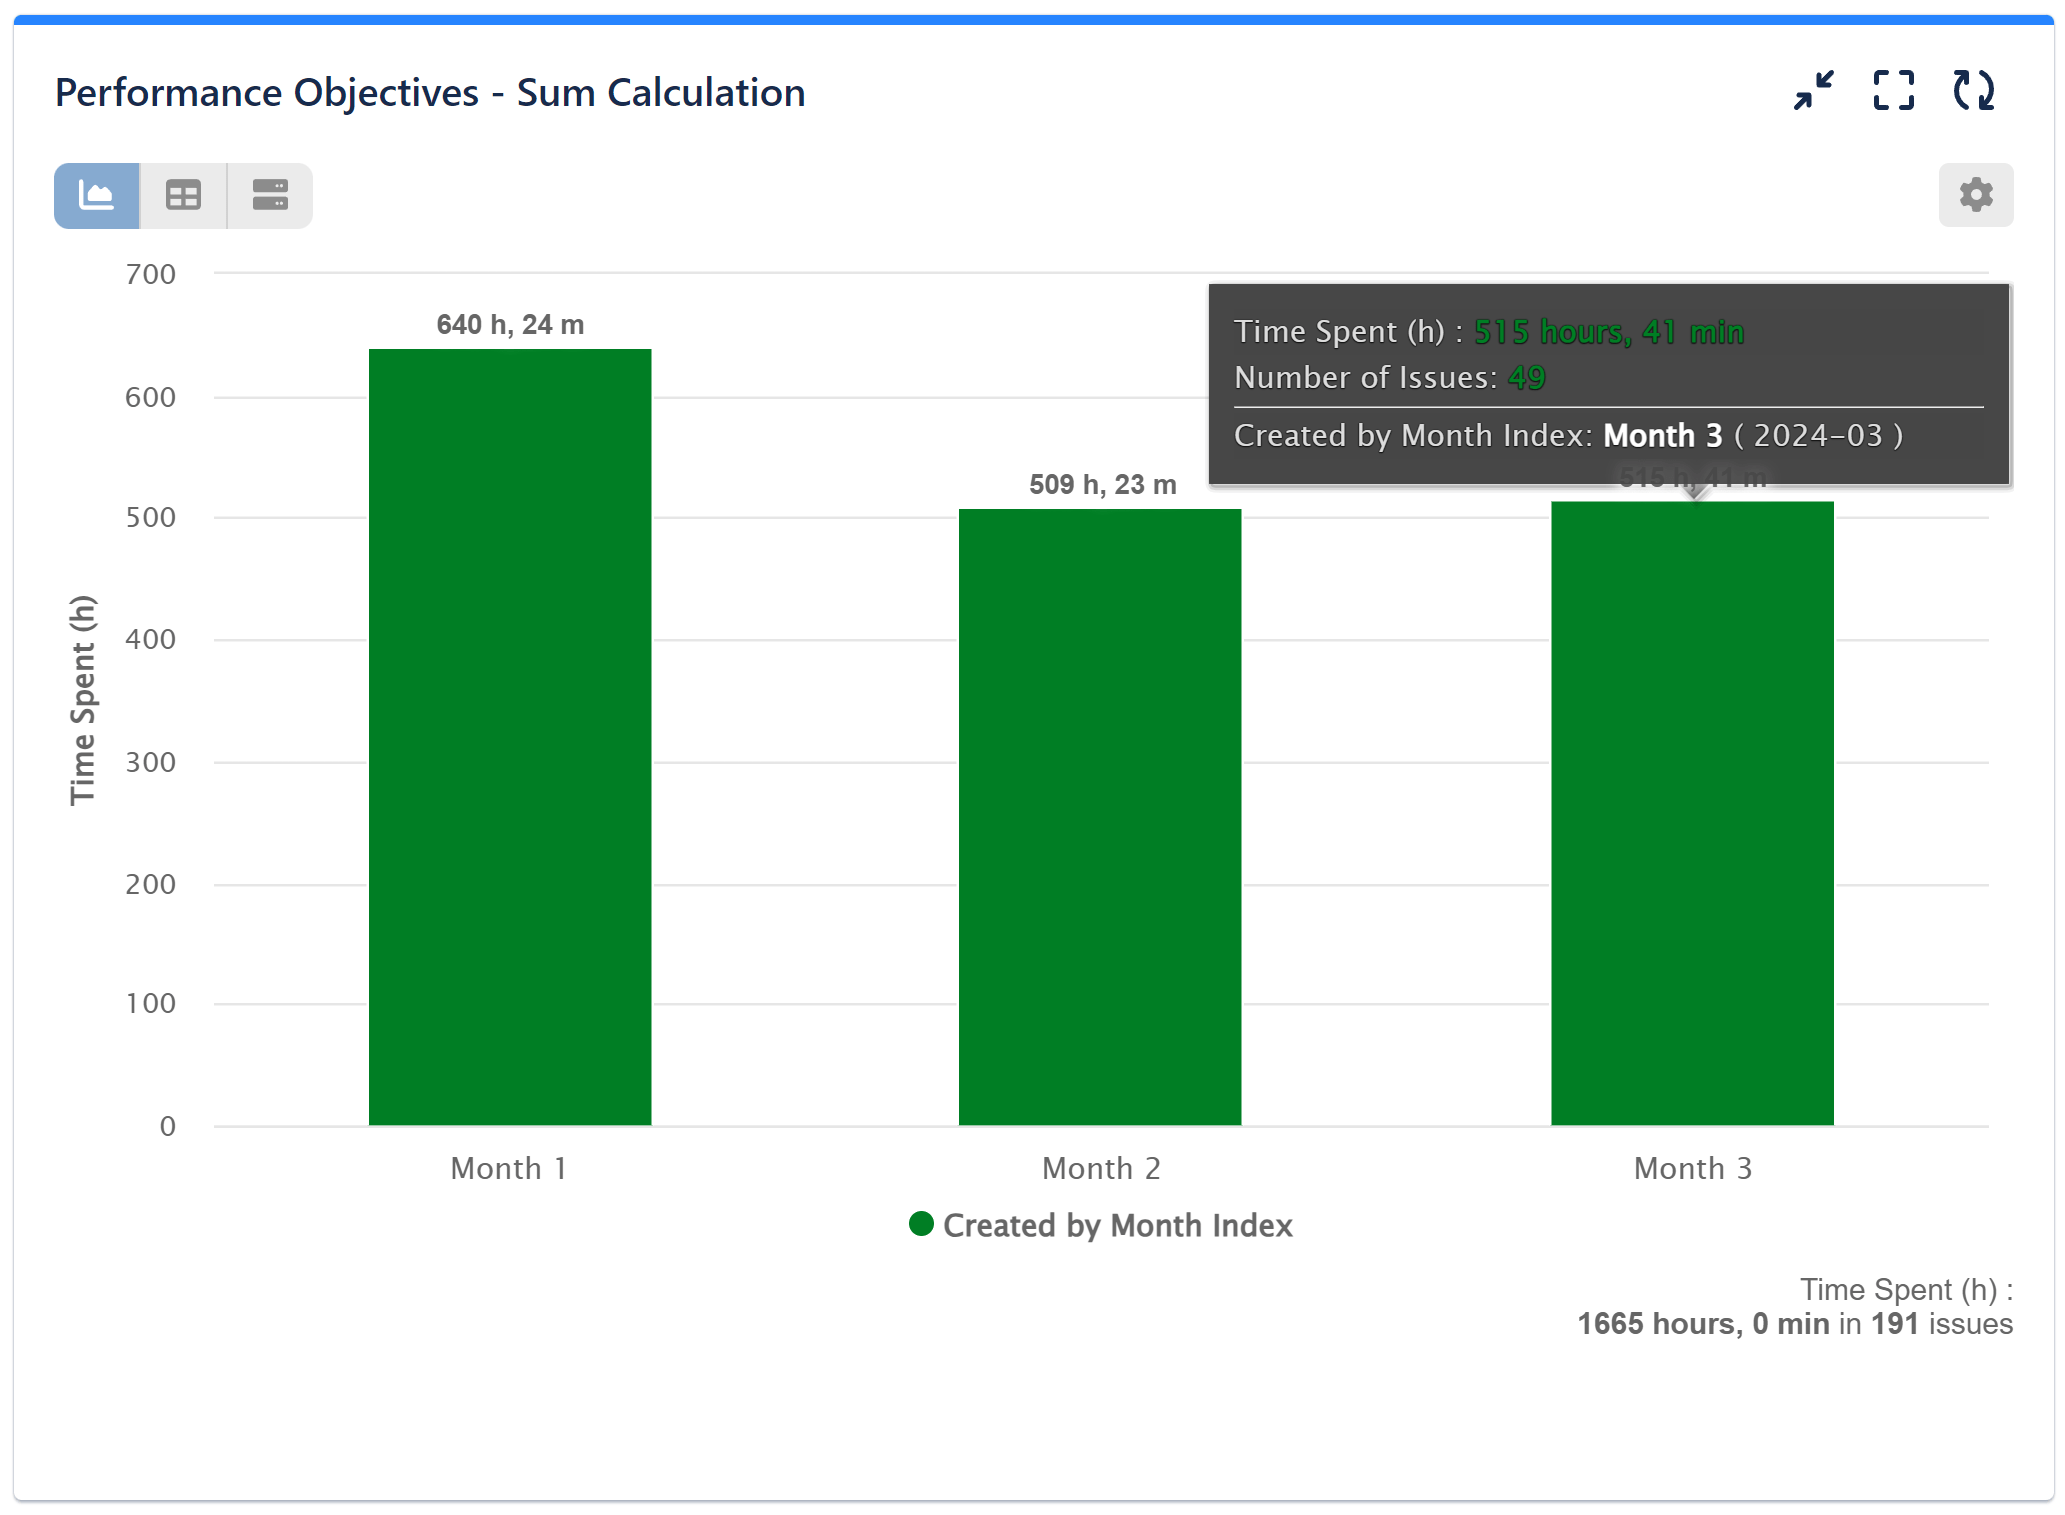
Task: Click the Month 1 axis label
Action: pos(509,1167)
